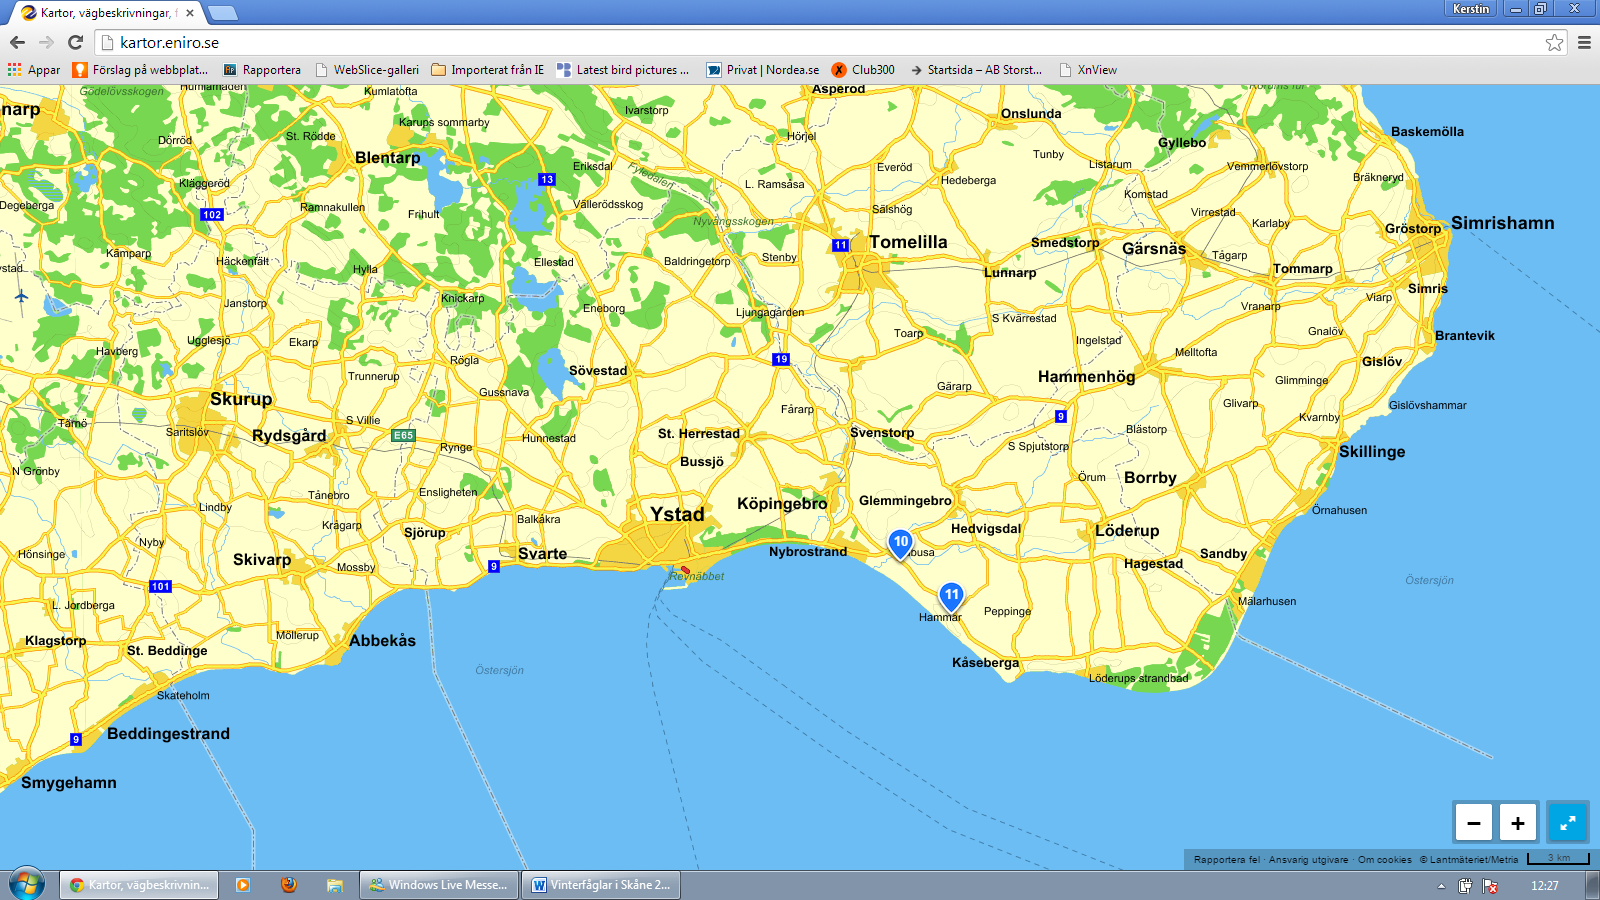Toggle fullscreen map view
The width and height of the screenshot is (1600, 900).
click(1567, 822)
